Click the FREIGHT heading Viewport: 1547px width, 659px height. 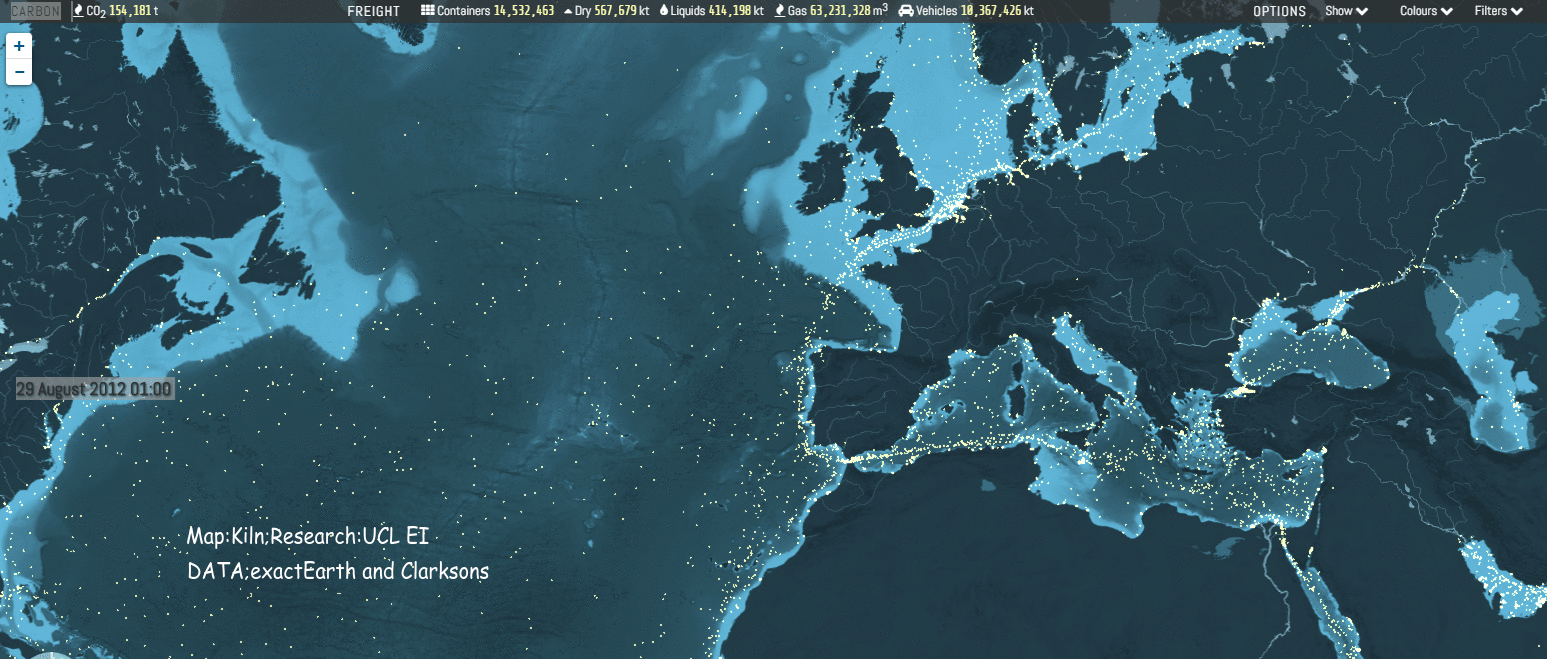click(373, 11)
